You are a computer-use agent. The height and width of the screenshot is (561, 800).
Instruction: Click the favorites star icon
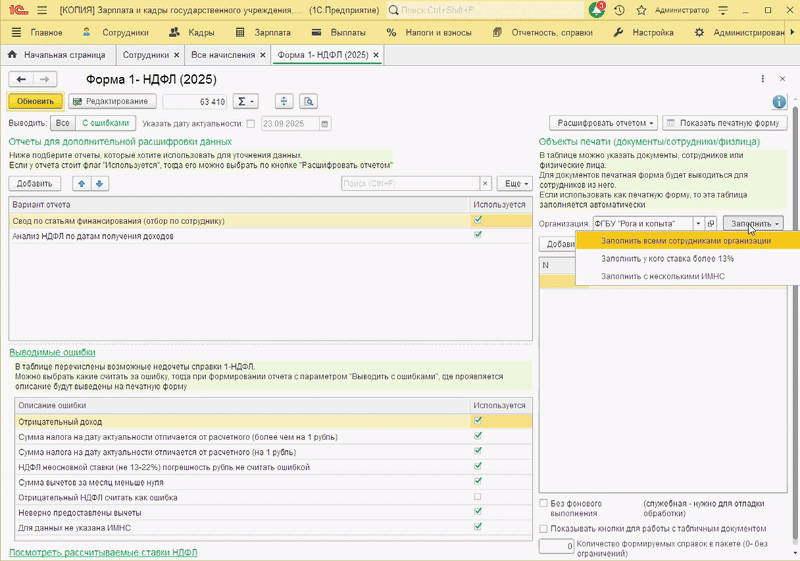pos(639,10)
